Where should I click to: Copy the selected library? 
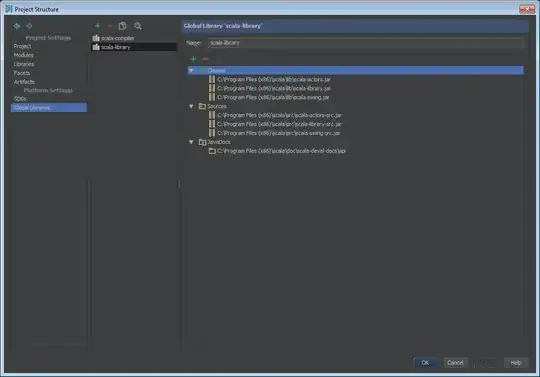coord(122,26)
